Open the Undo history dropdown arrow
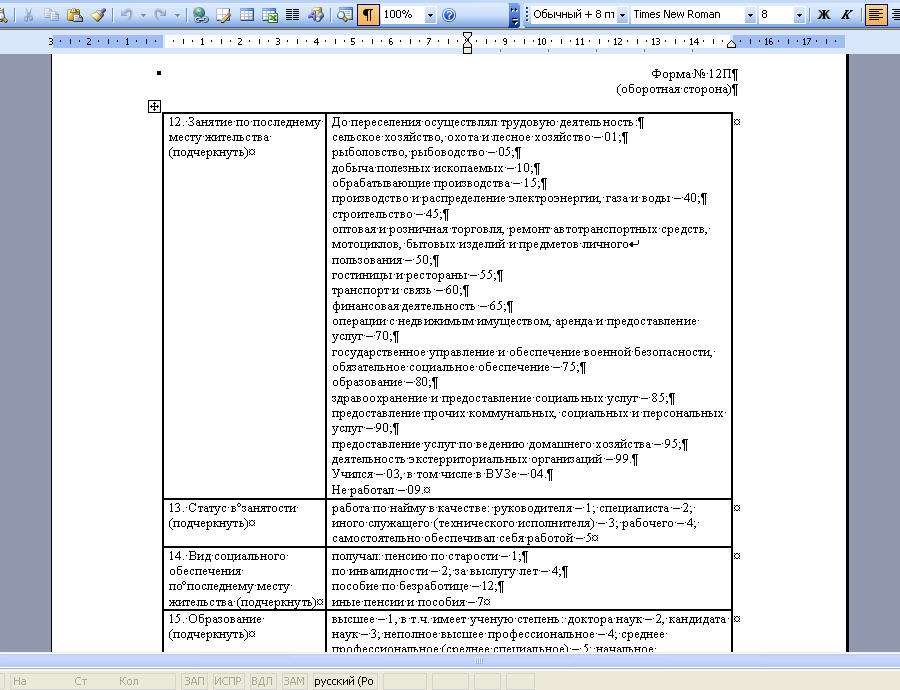Image resolution: width=900 pixels, height=690 pixels. click(143, 15)
